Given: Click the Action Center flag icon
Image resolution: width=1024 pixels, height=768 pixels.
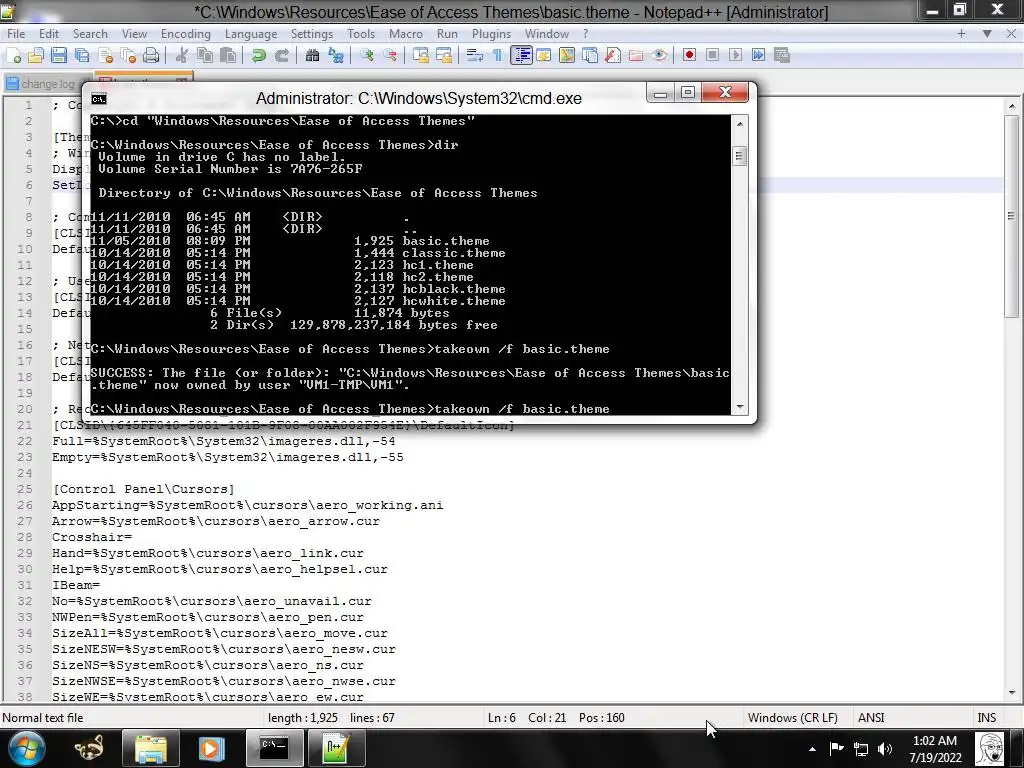Looking at the screenshot, I should point(837,749).
